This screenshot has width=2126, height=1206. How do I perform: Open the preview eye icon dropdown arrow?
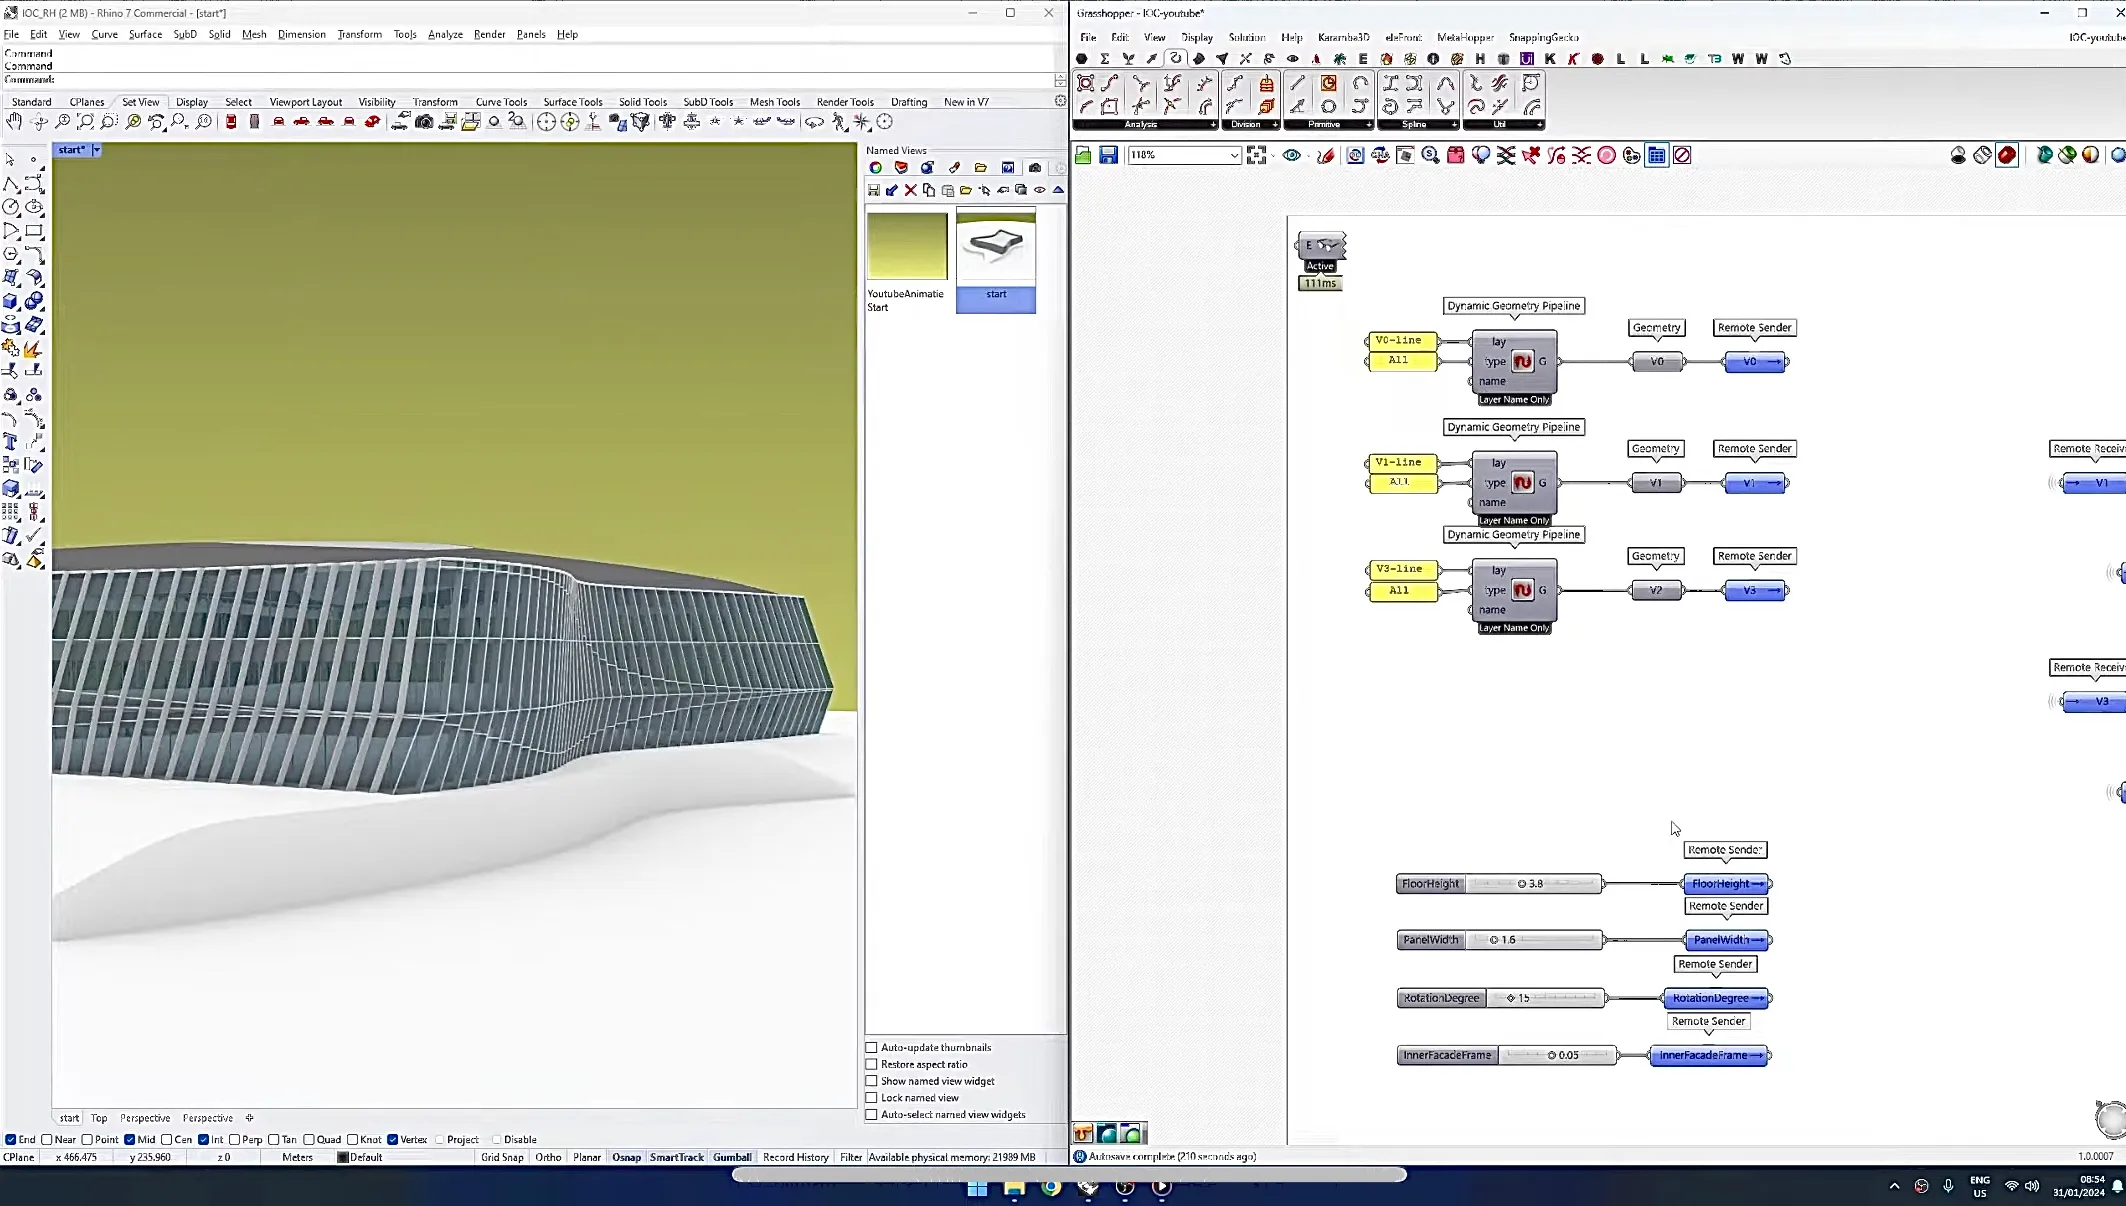[1306, 156]
